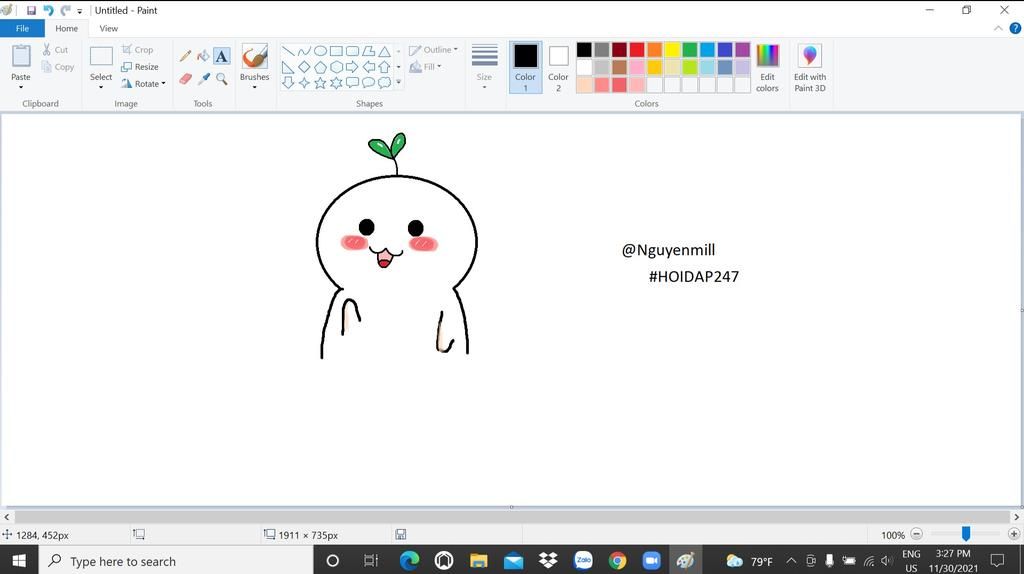Image resolution: width=1024 pixels, height=574 pixels.
Task: Choose the Oval shape
Action: tap(320, 51)
